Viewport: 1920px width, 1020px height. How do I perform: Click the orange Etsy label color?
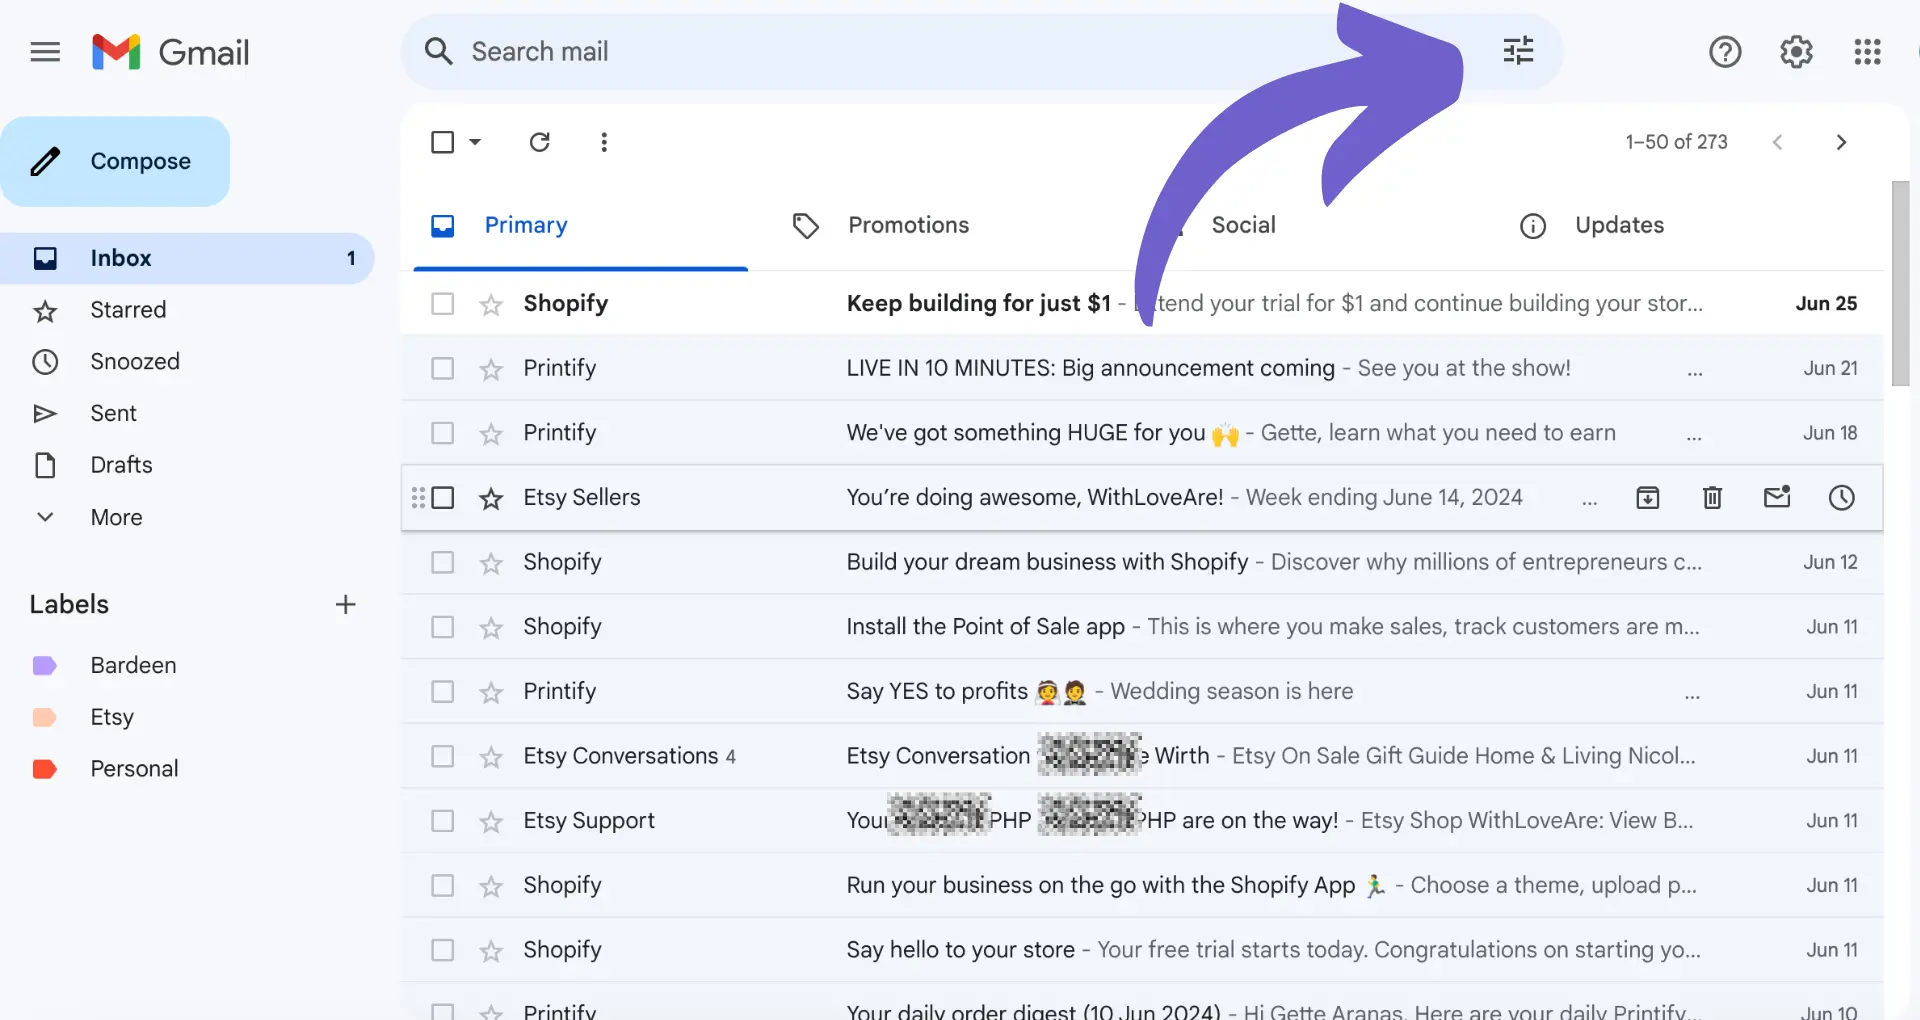(45, 717)
